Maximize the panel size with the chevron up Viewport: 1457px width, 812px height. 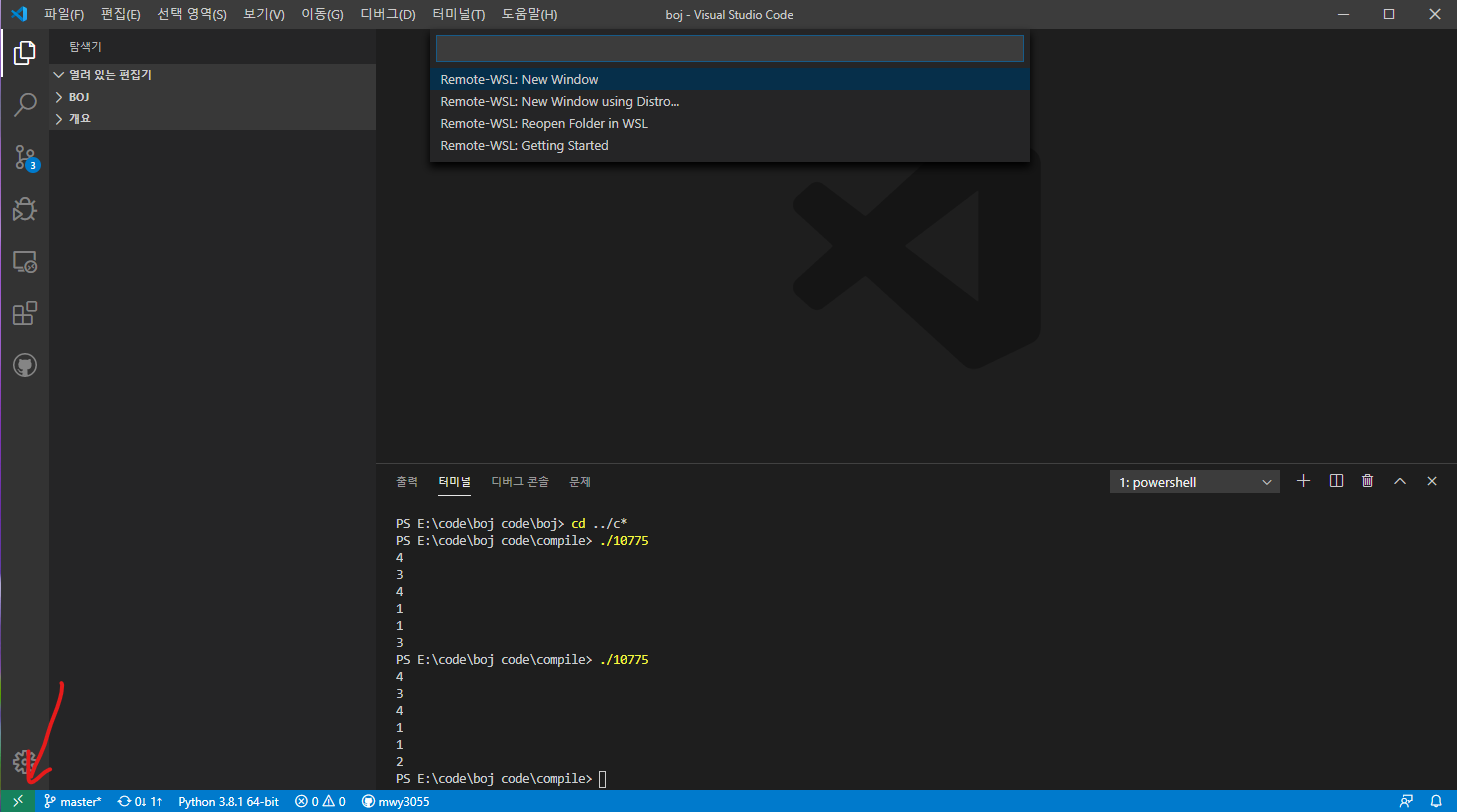click(1400, 481)
